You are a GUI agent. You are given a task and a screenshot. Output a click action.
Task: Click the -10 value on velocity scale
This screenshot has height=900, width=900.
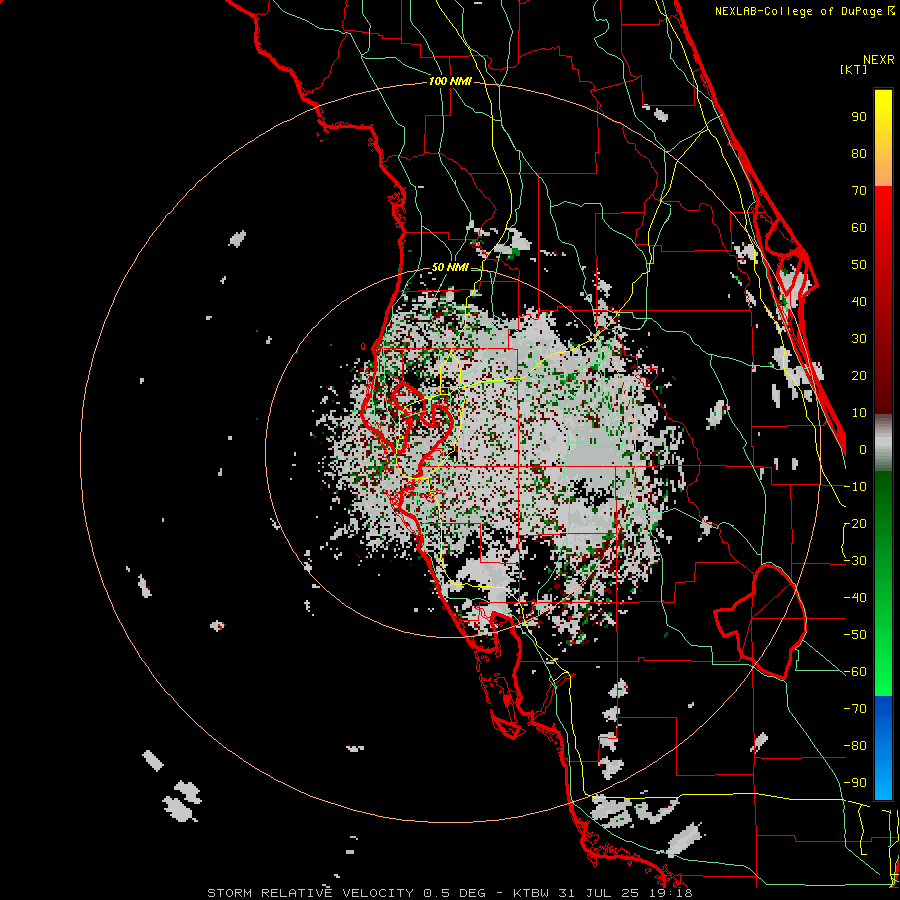(855, 487)
